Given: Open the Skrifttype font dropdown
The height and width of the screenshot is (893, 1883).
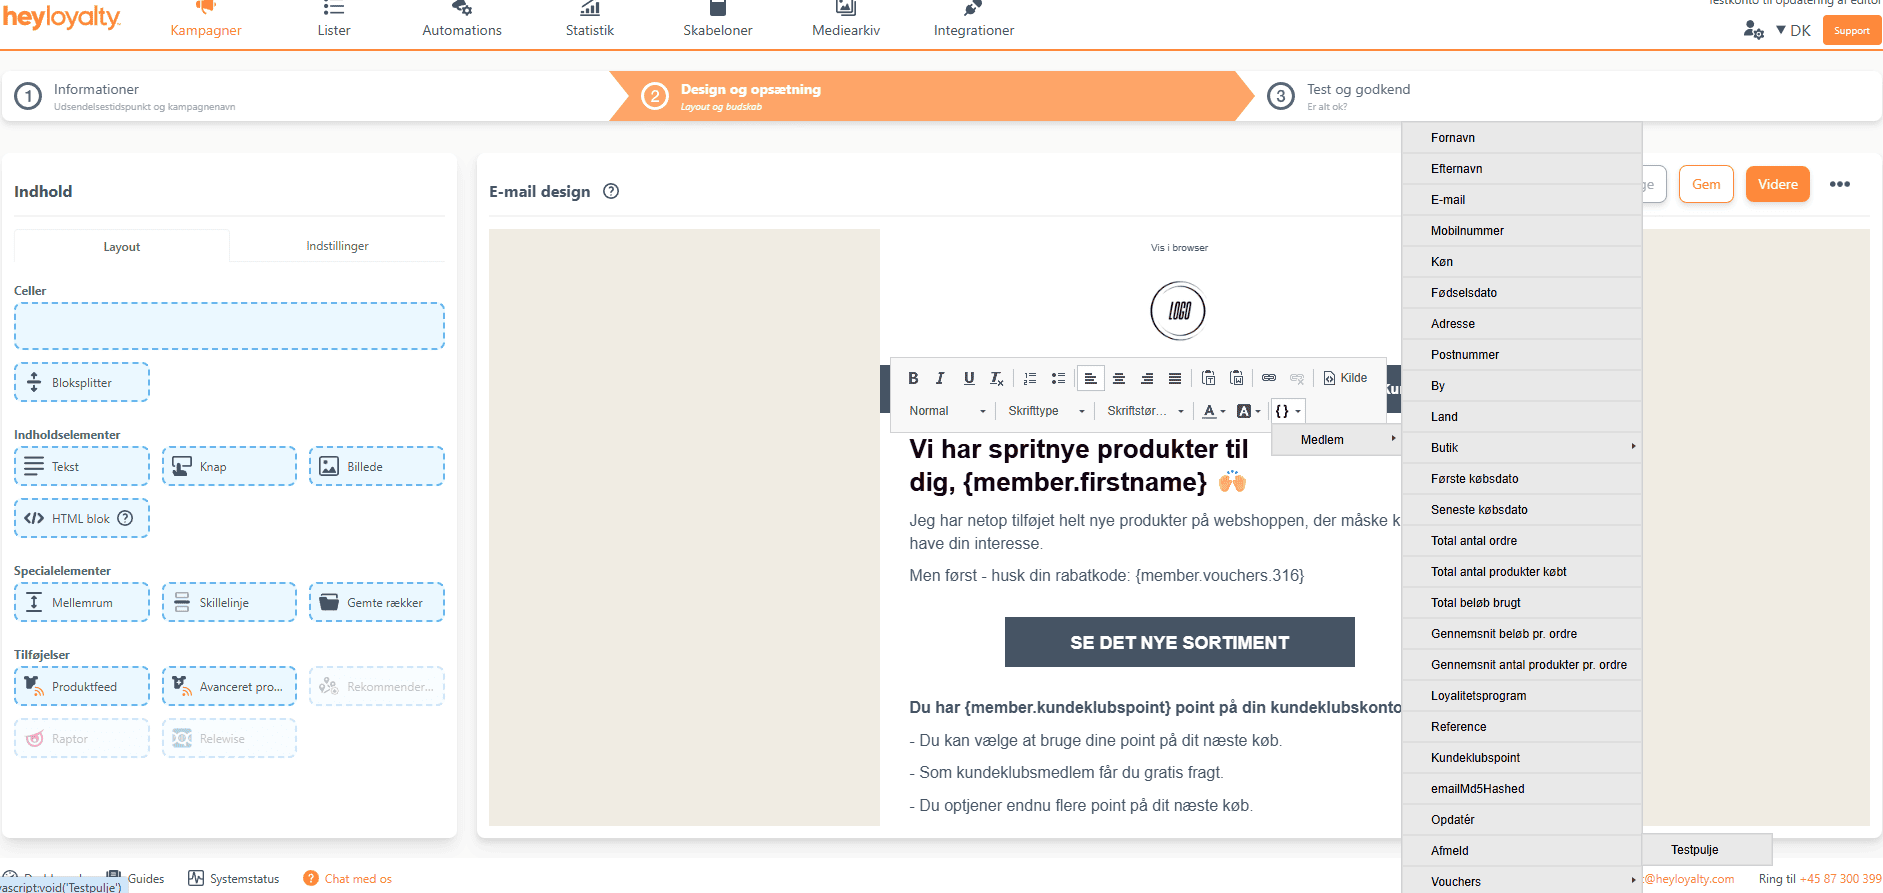Looking at the screenshot, I should point(1046,411).
